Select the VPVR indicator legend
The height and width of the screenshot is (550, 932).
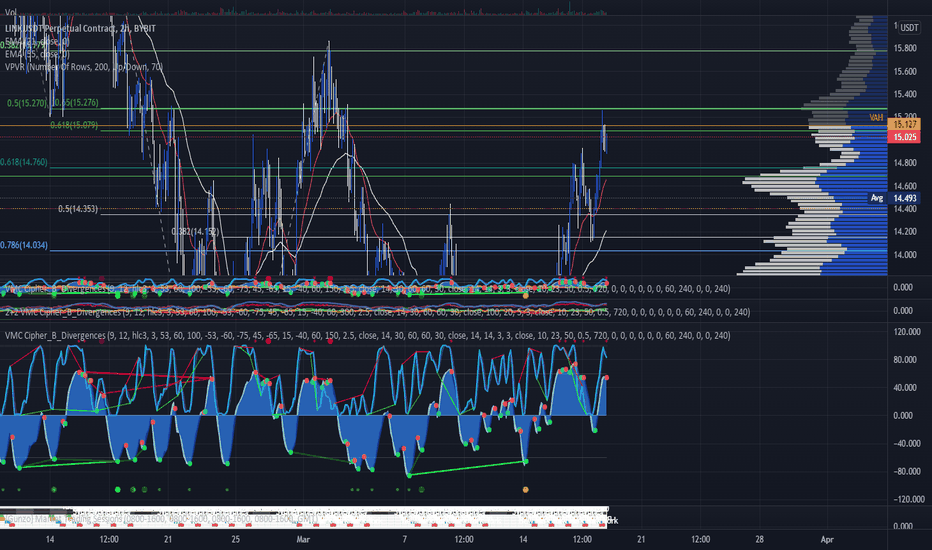[84, 67]
